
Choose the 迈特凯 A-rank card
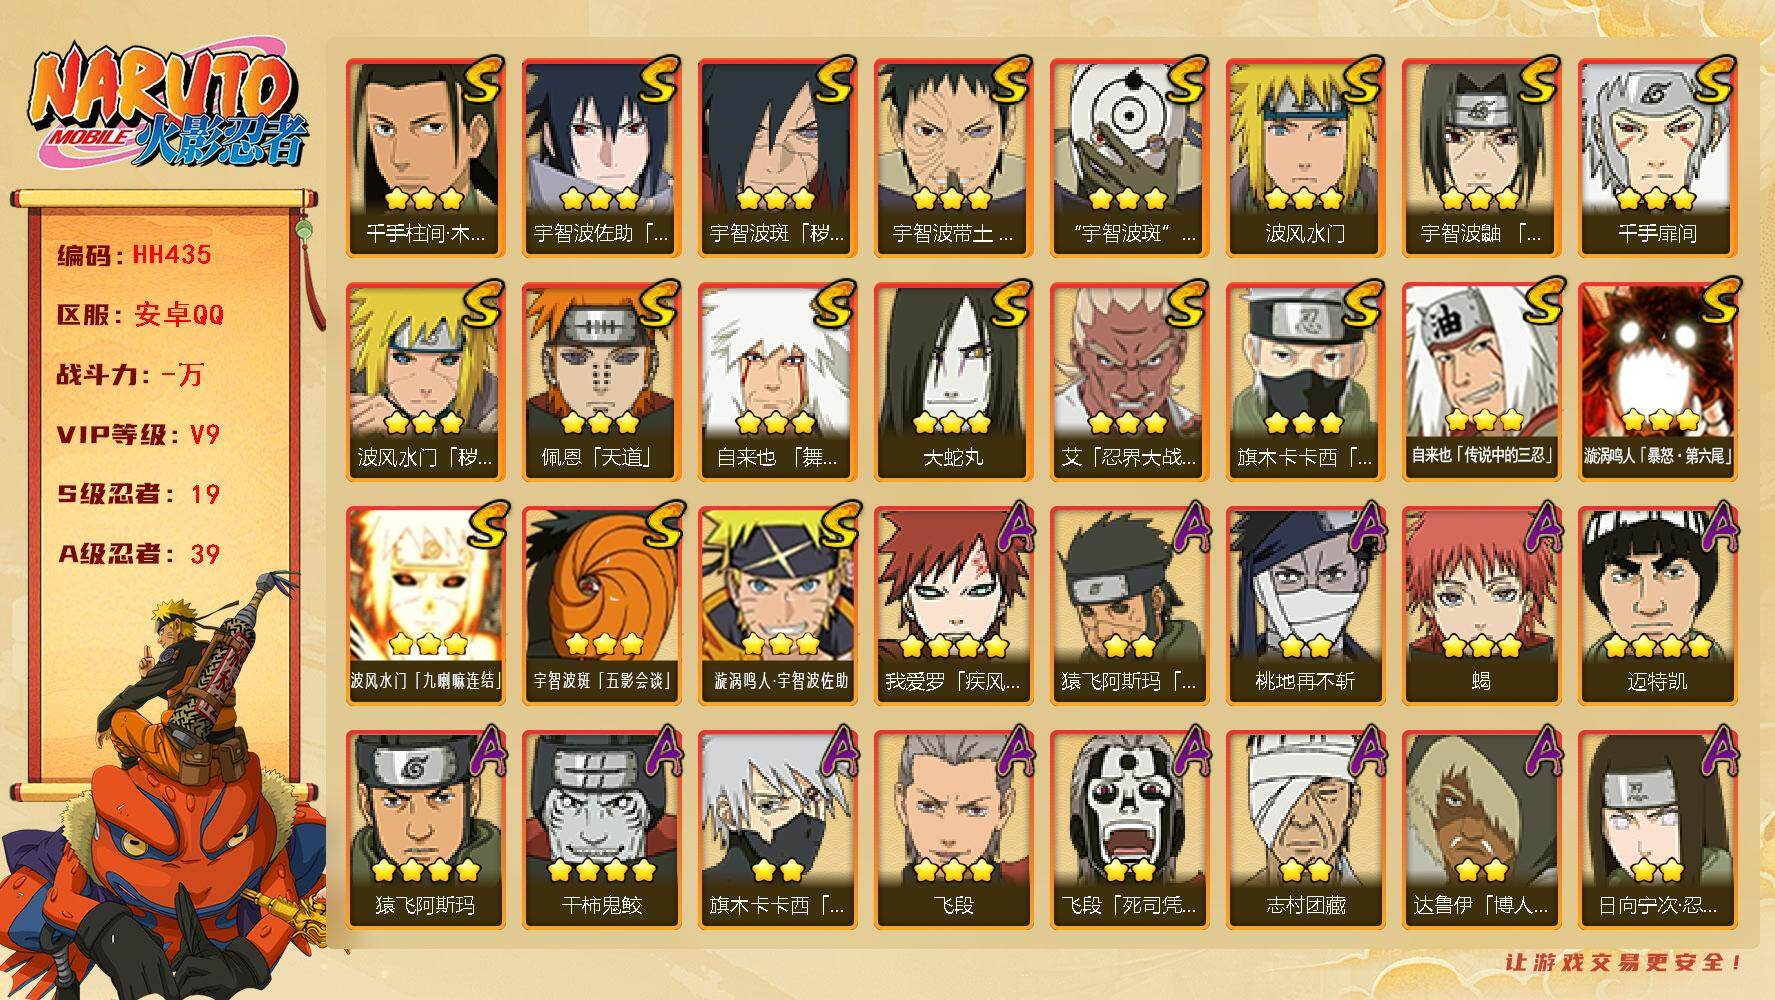point(1657,606)
